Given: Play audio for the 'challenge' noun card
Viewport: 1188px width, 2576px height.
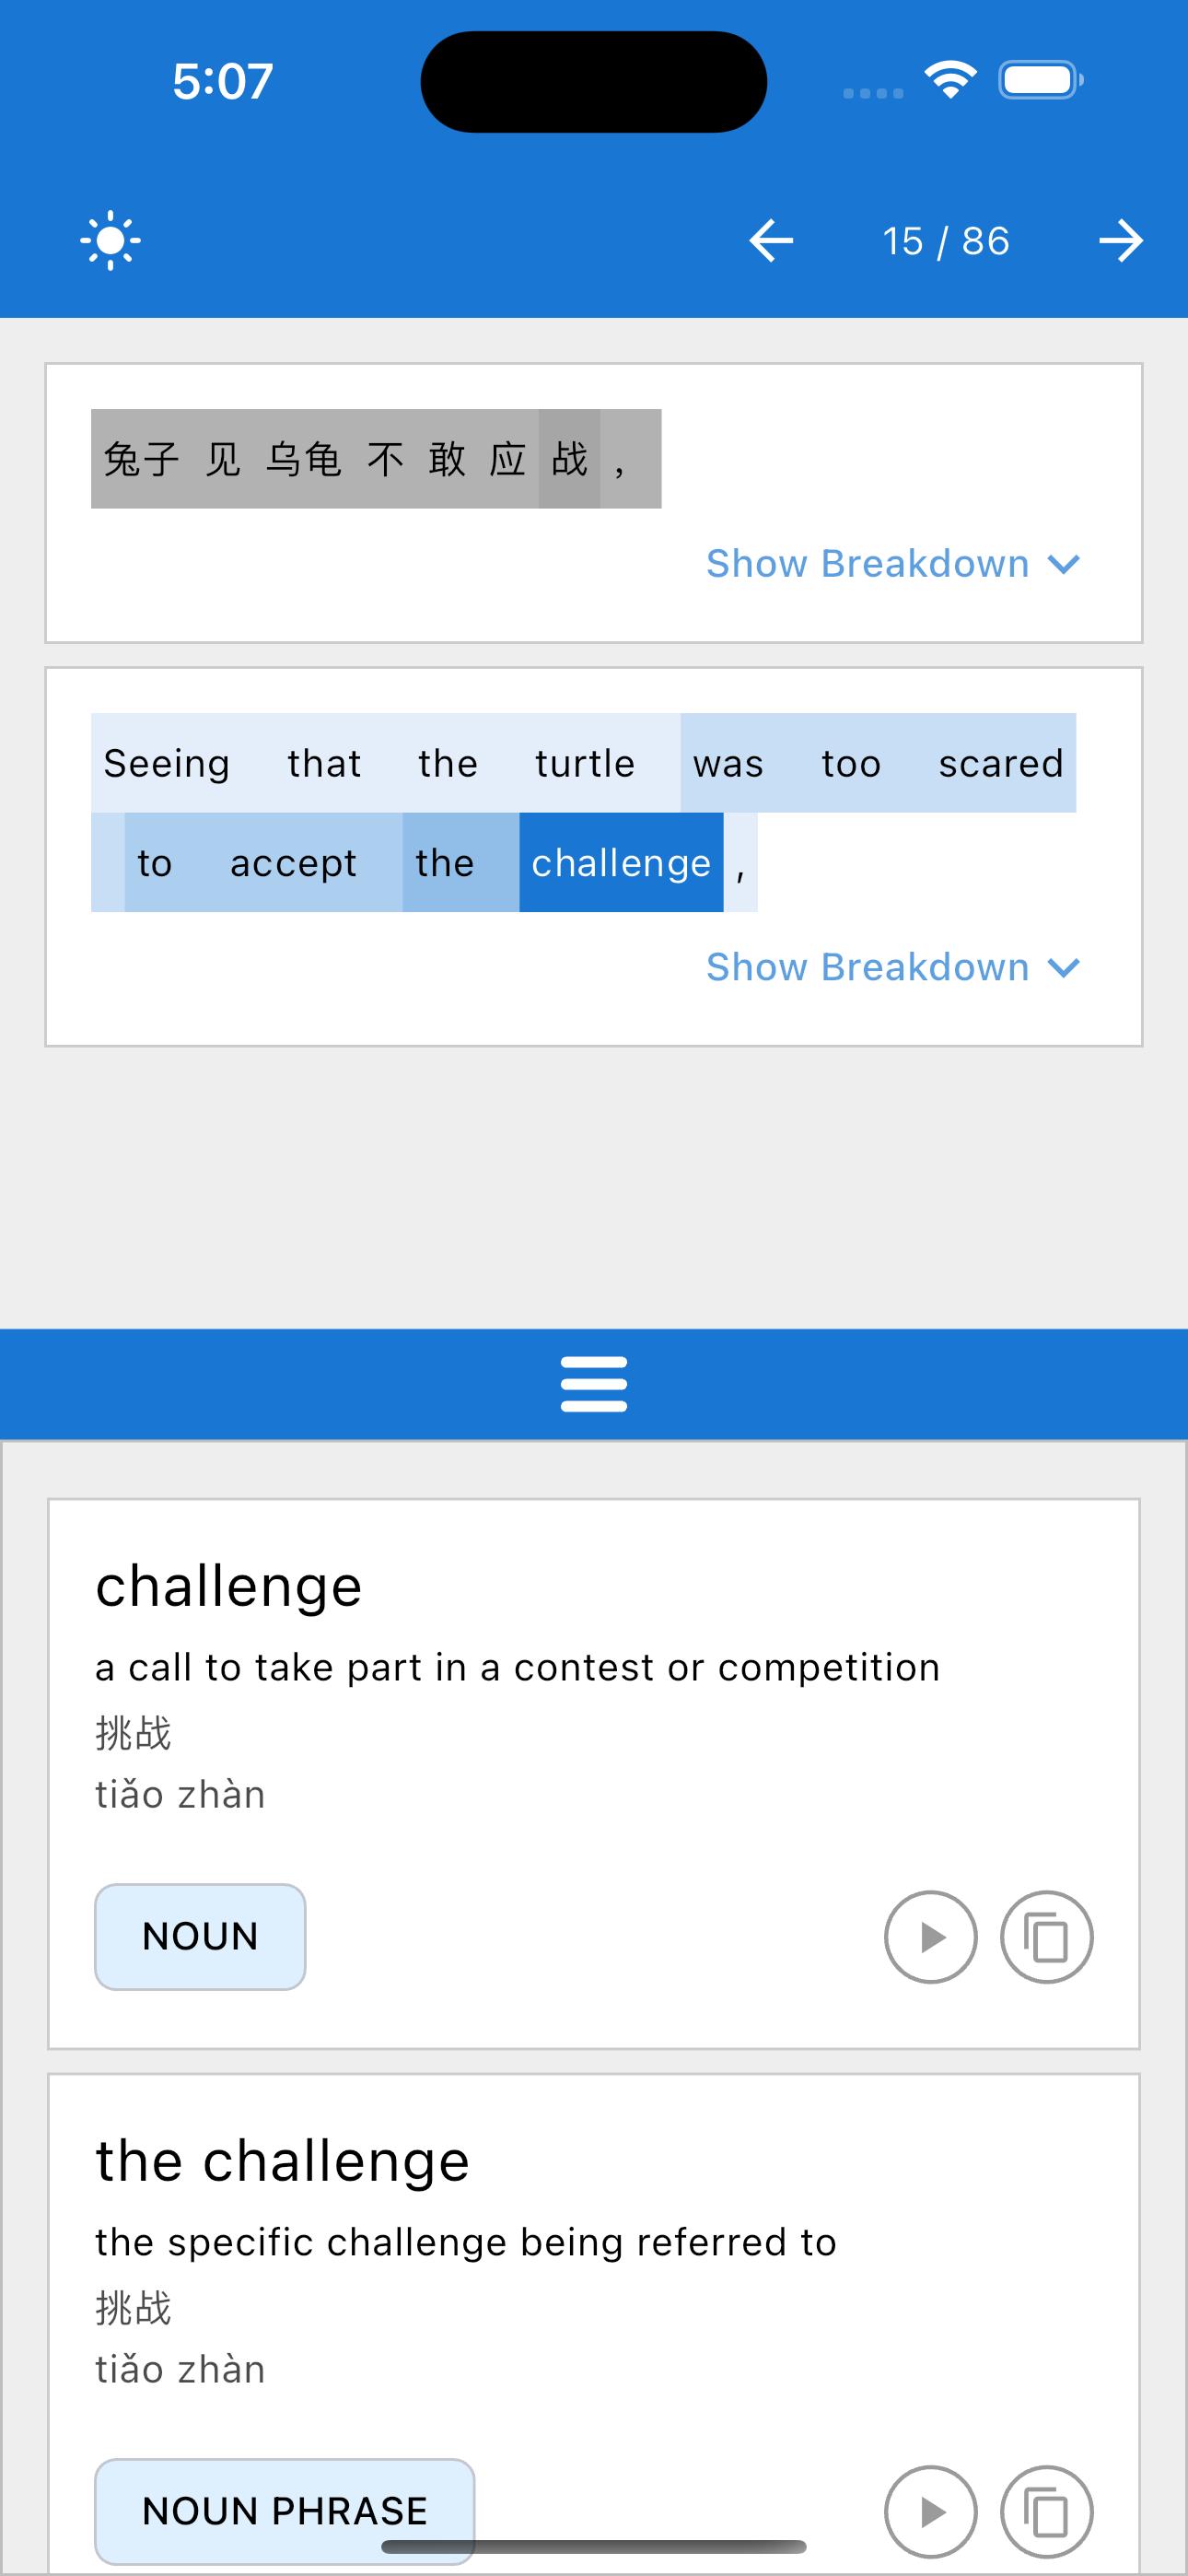Looking at the screenshot, I should coord(930,1937).
